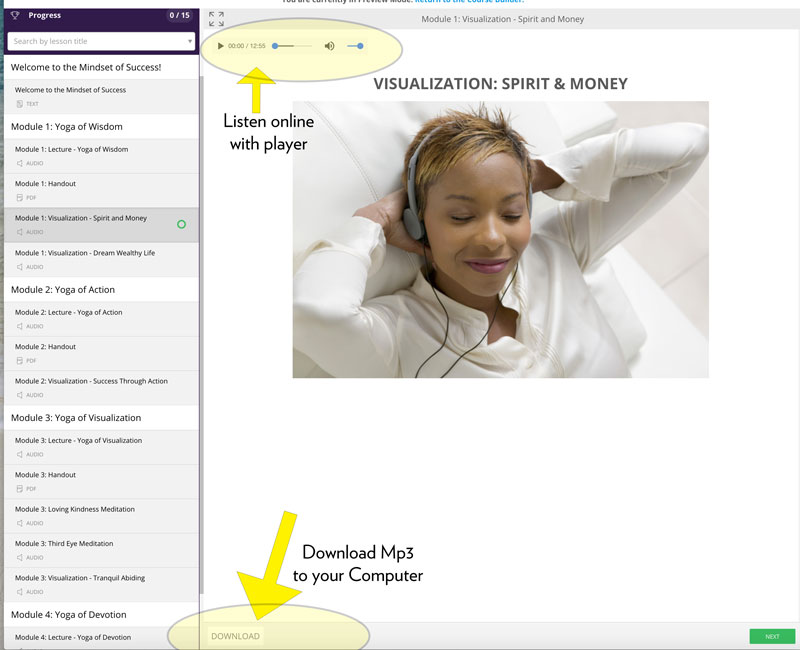
Task: Click the PDF icon under Module 3: Handout
Action: pos(20,489)
